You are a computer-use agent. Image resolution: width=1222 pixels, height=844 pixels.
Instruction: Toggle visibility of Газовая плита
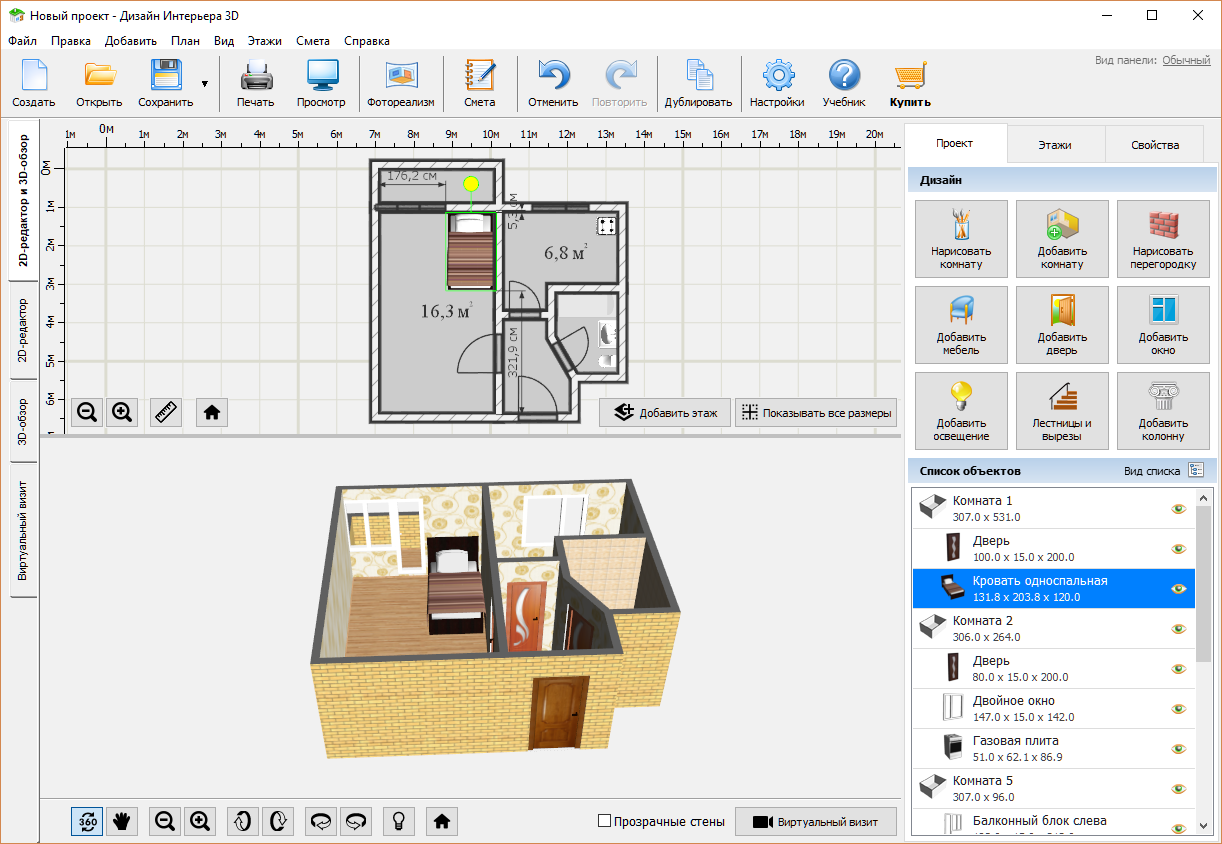tap(1178, 749)
